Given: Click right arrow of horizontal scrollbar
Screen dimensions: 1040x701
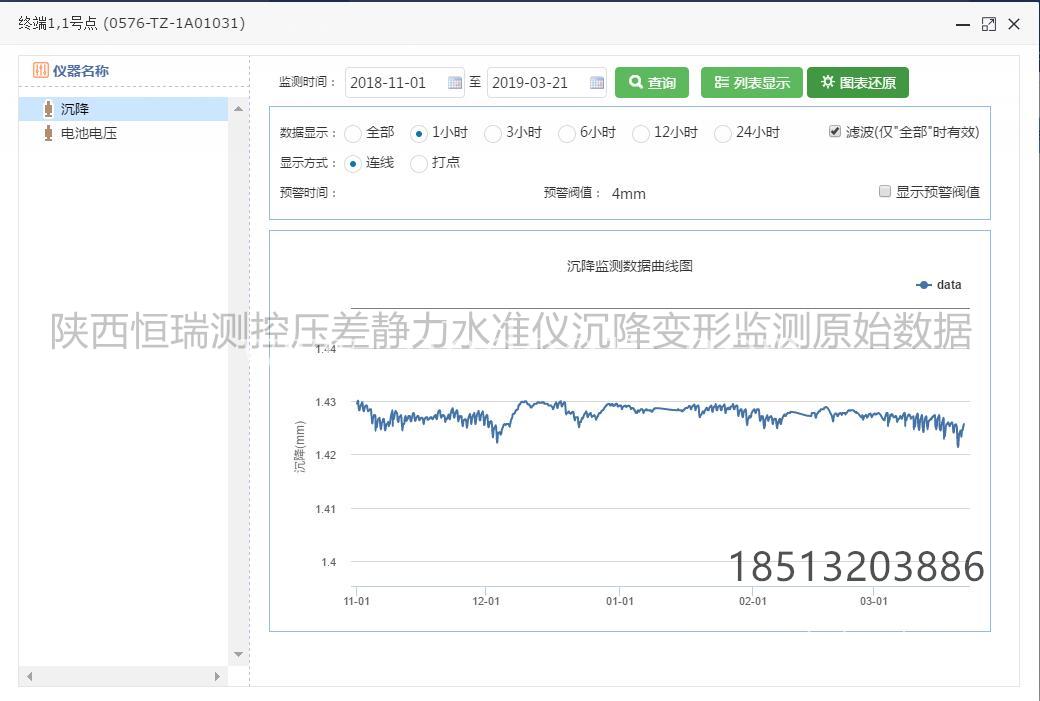Looking at the screenshot, I should pyautogui.click(x=217, y=677).
